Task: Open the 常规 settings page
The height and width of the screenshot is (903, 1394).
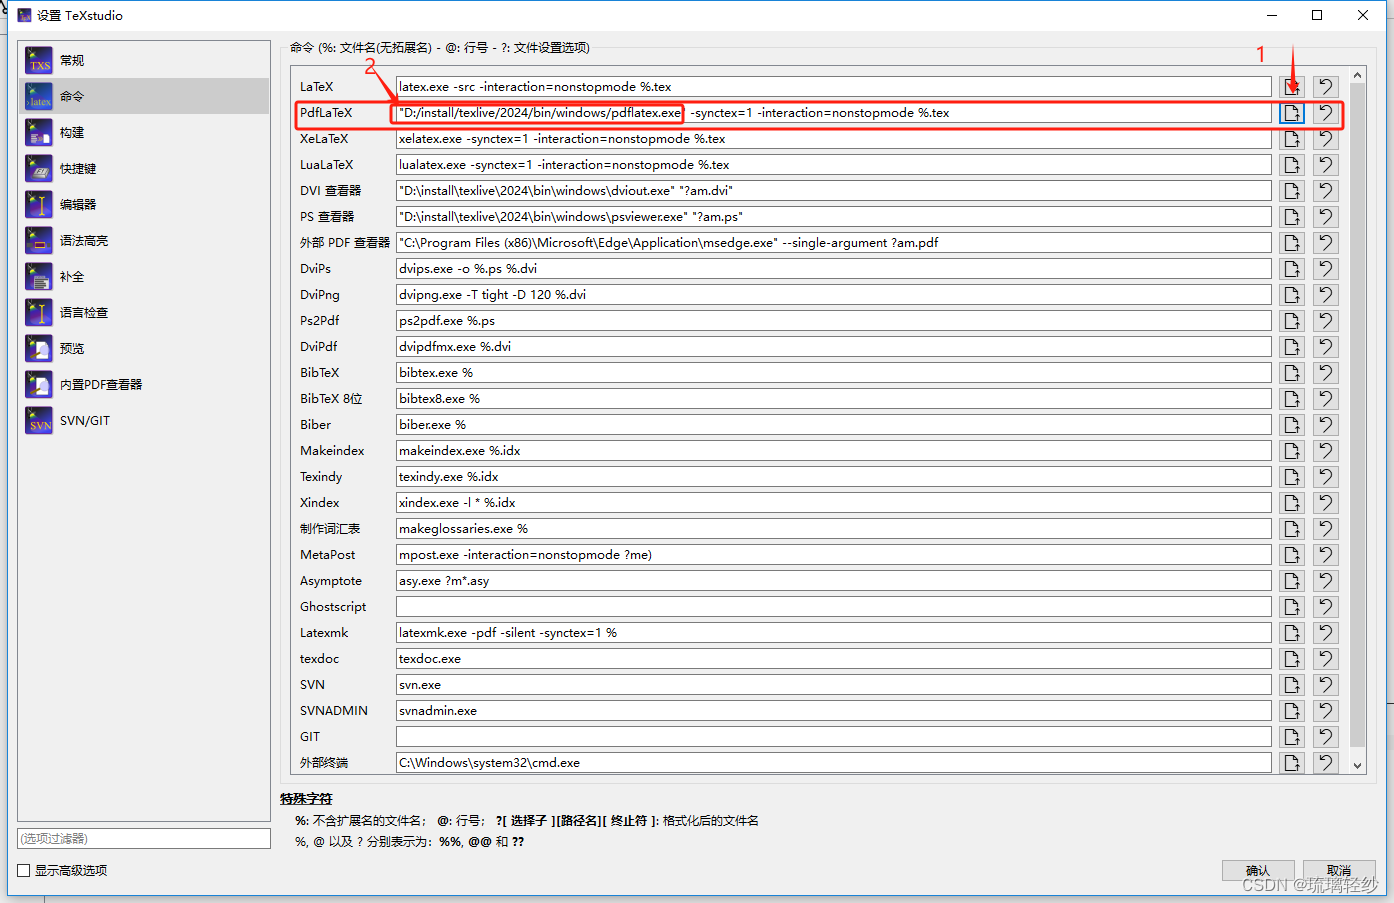Action: click(145, 60)
